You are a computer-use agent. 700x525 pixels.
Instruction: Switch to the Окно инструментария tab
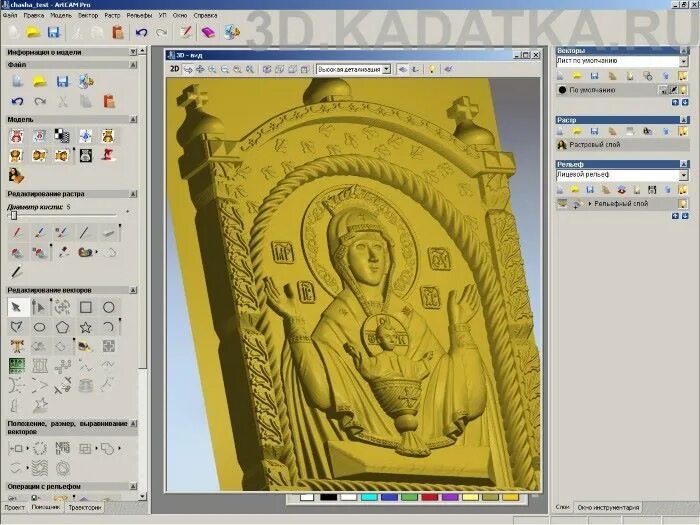click(608, 508)
